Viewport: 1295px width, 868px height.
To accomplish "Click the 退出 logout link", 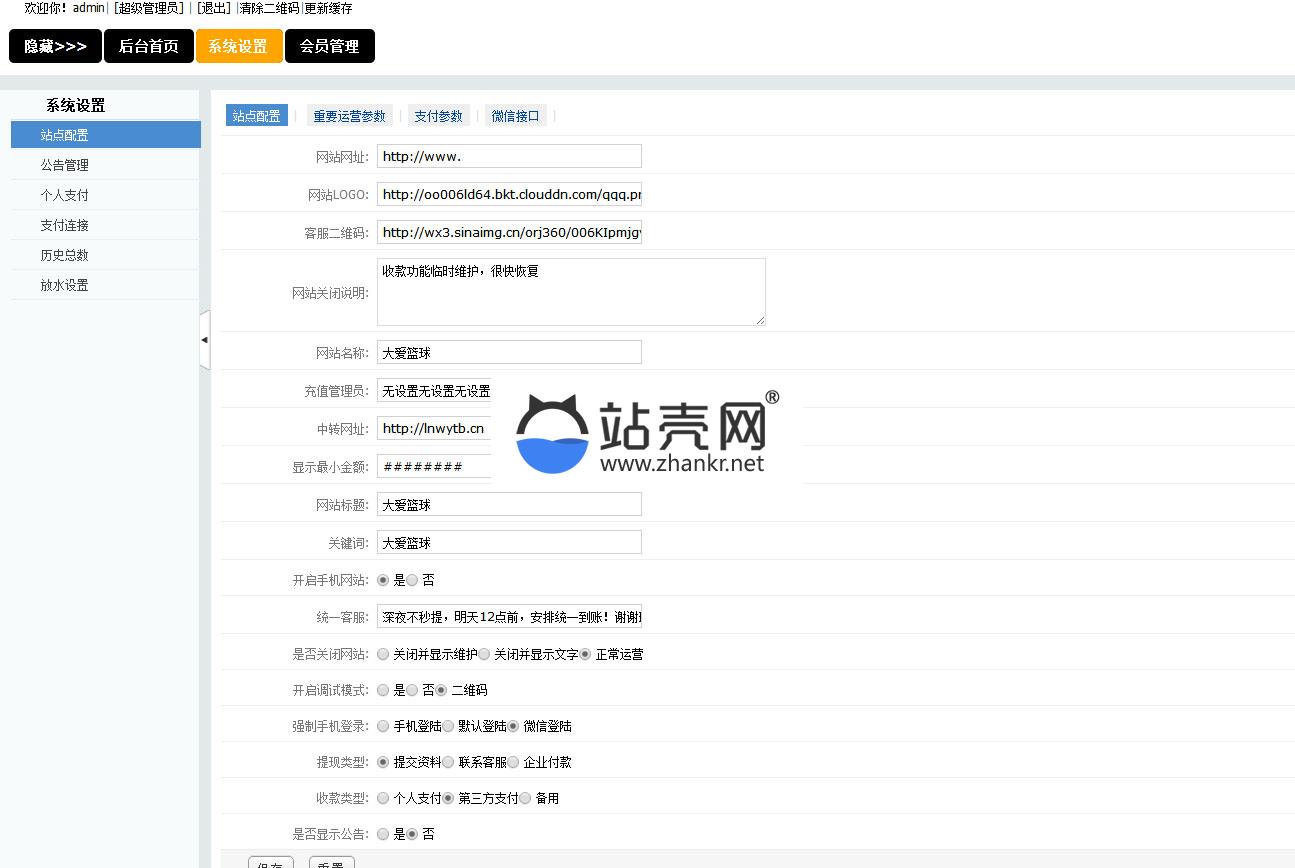I will pyautogui.click(x=213, y=8).
